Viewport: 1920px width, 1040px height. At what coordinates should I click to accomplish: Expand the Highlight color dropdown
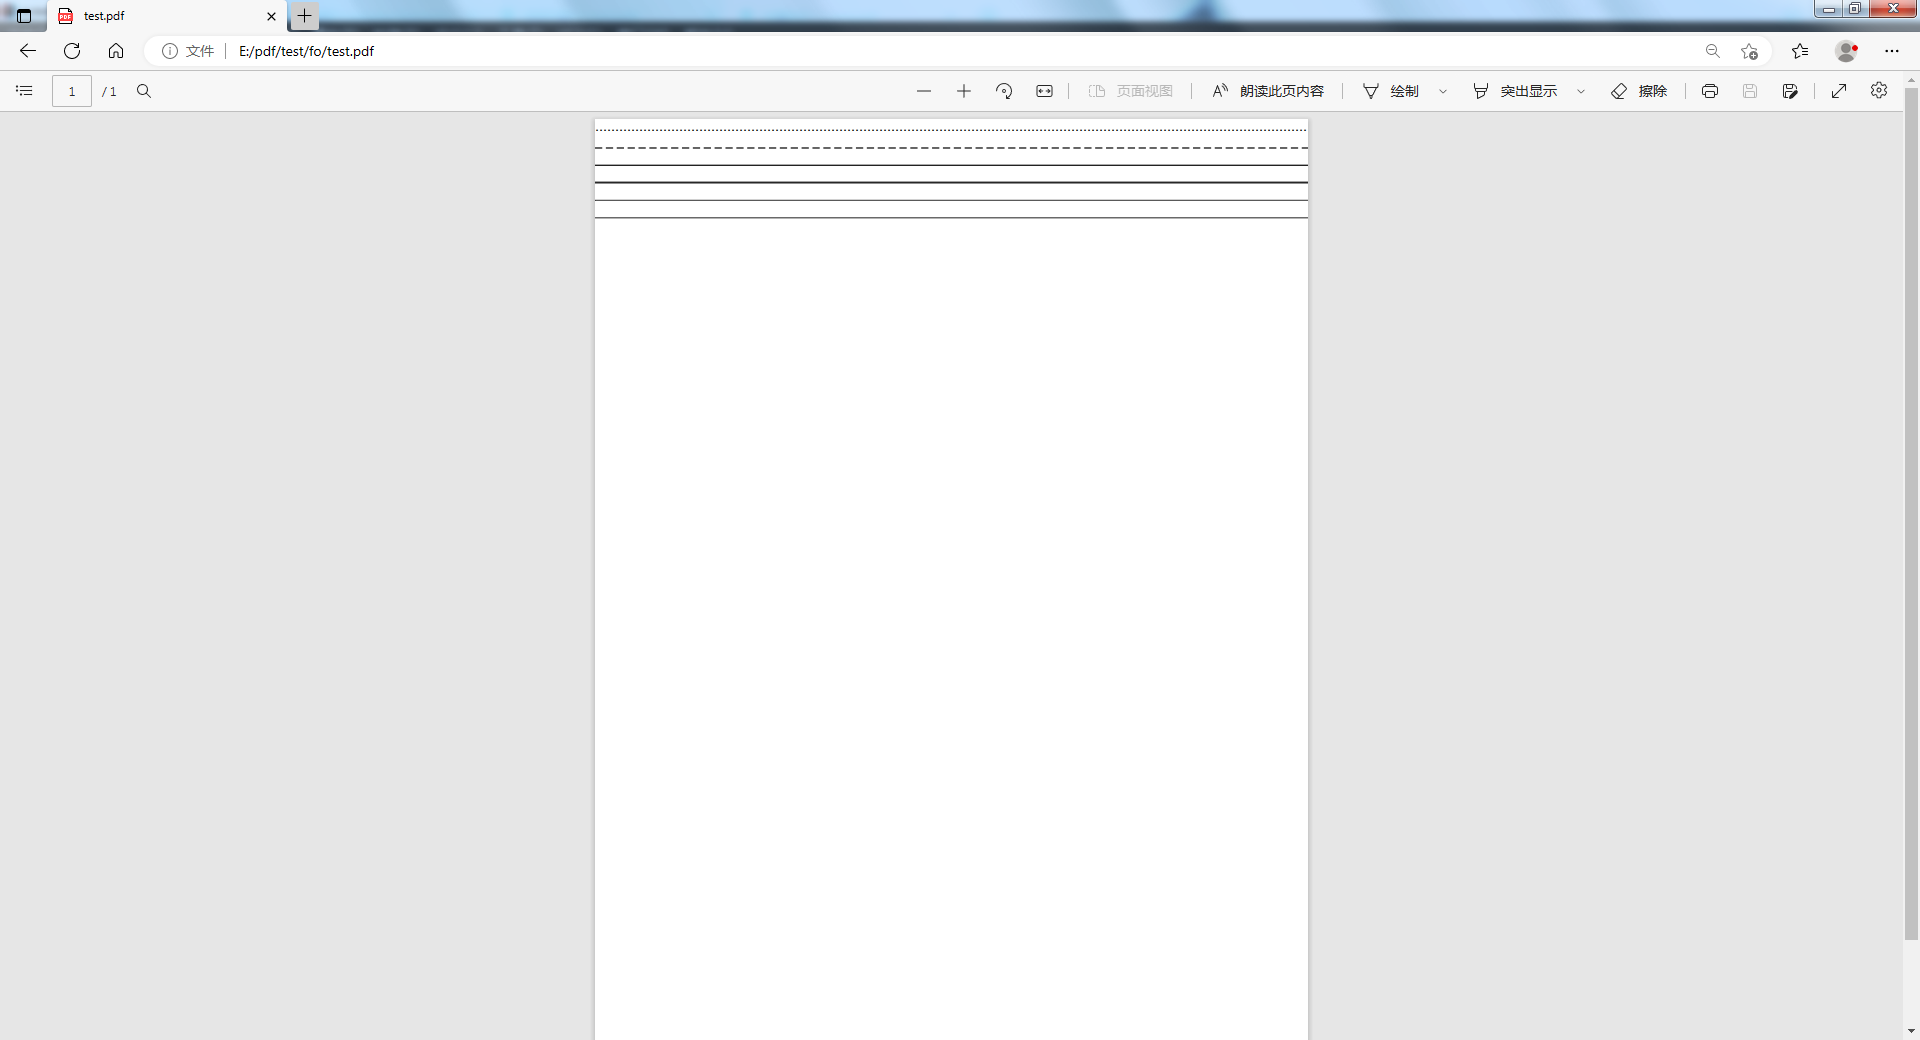pyautogui.click(x=1581, y=91)
